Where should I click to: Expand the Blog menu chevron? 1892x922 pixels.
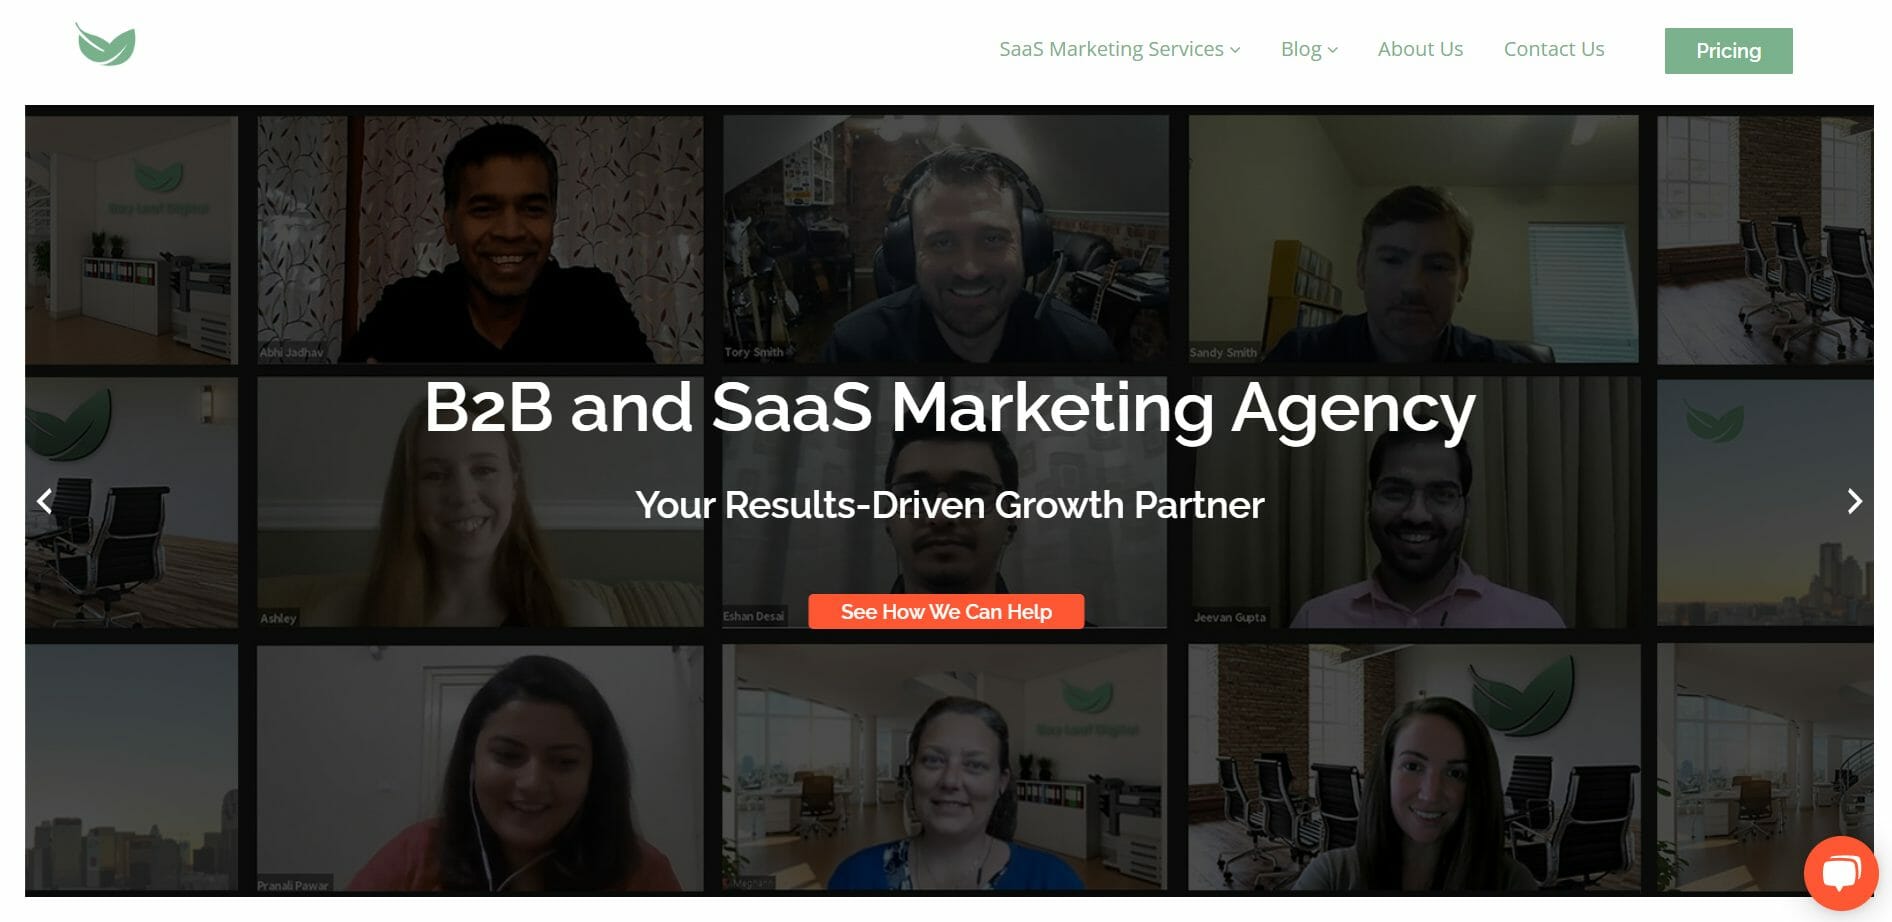point(1333,50)
